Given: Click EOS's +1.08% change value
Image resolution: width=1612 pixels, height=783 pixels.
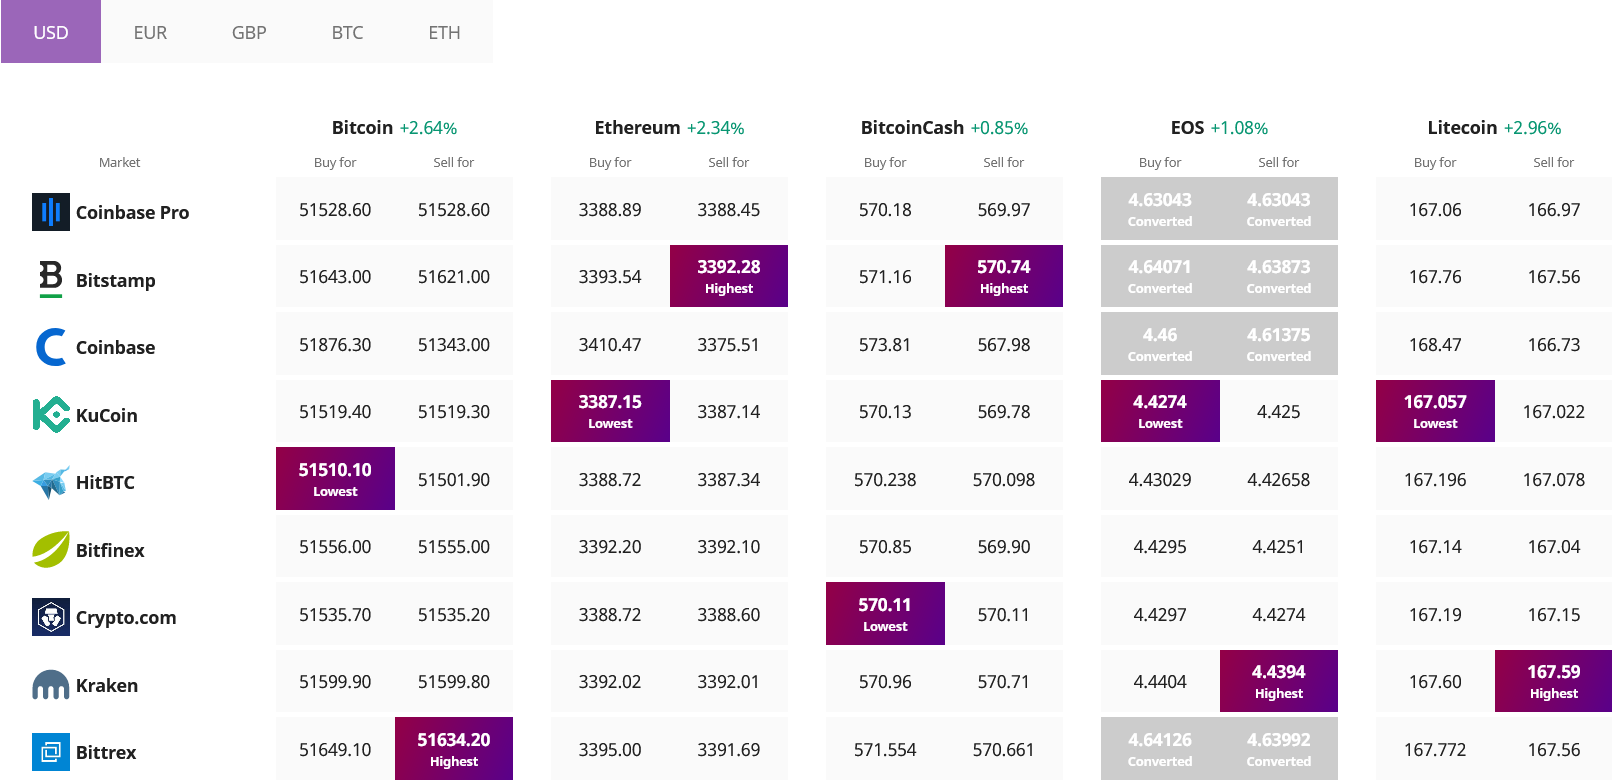Looking at the screenshot, I should point(1239,128).
